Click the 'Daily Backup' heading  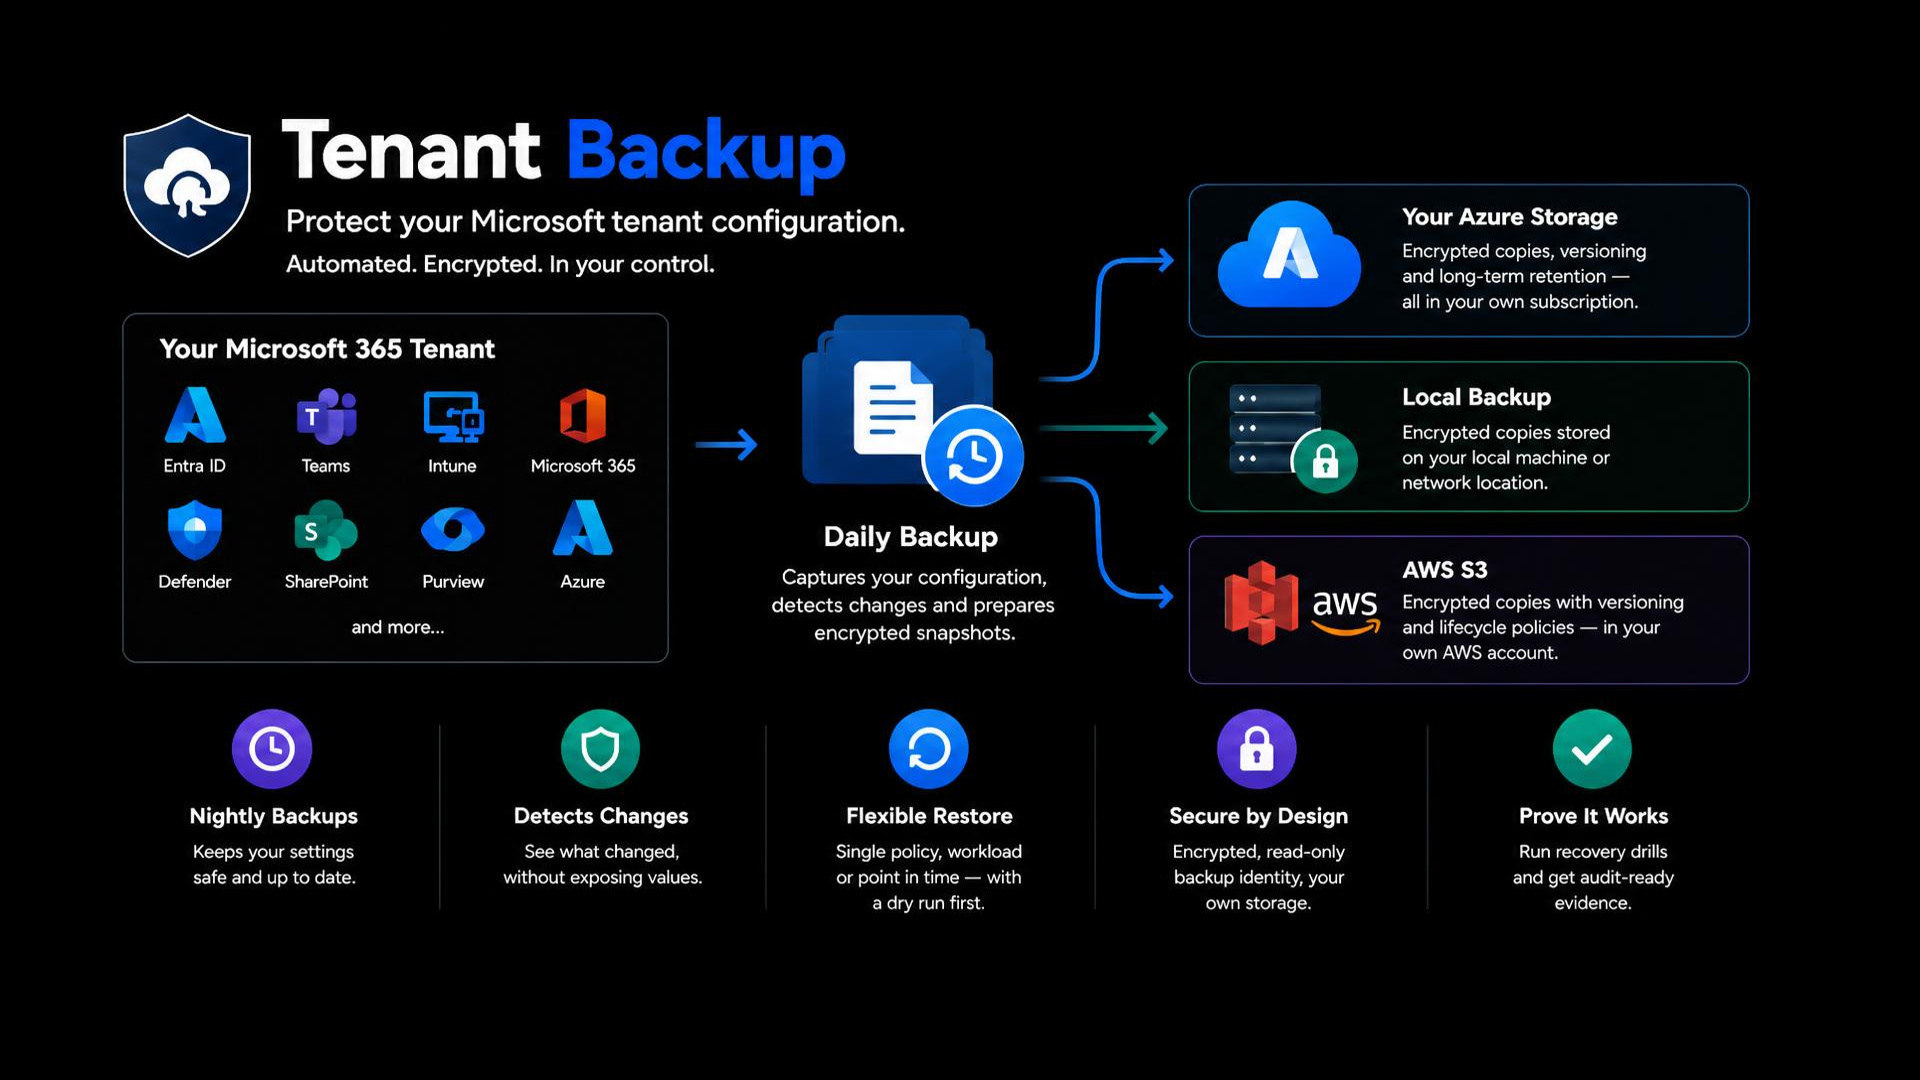(911, 537)
